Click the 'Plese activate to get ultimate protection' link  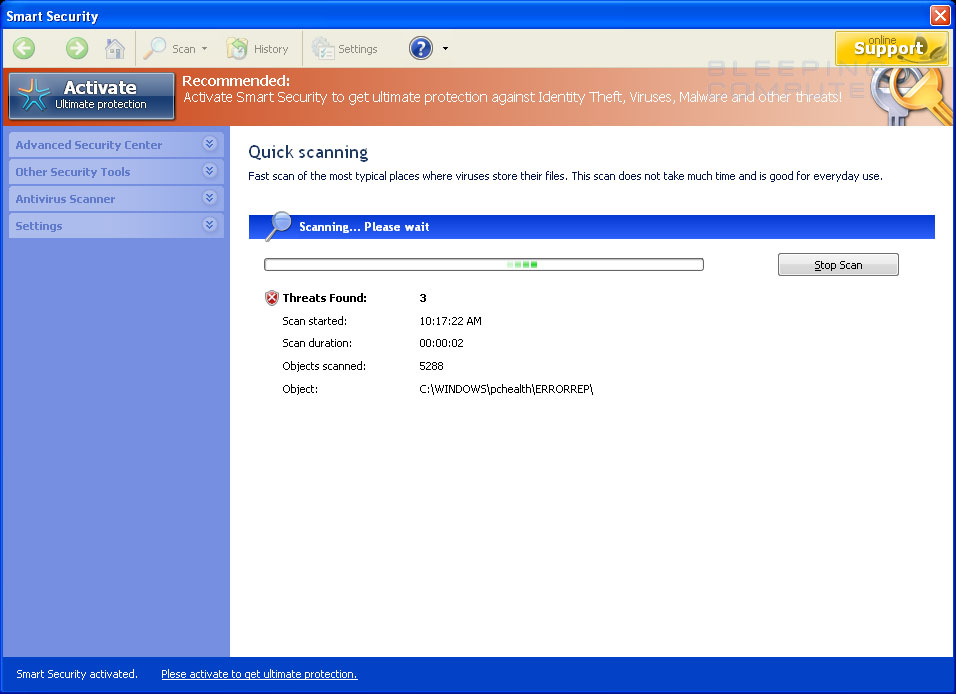259,674
